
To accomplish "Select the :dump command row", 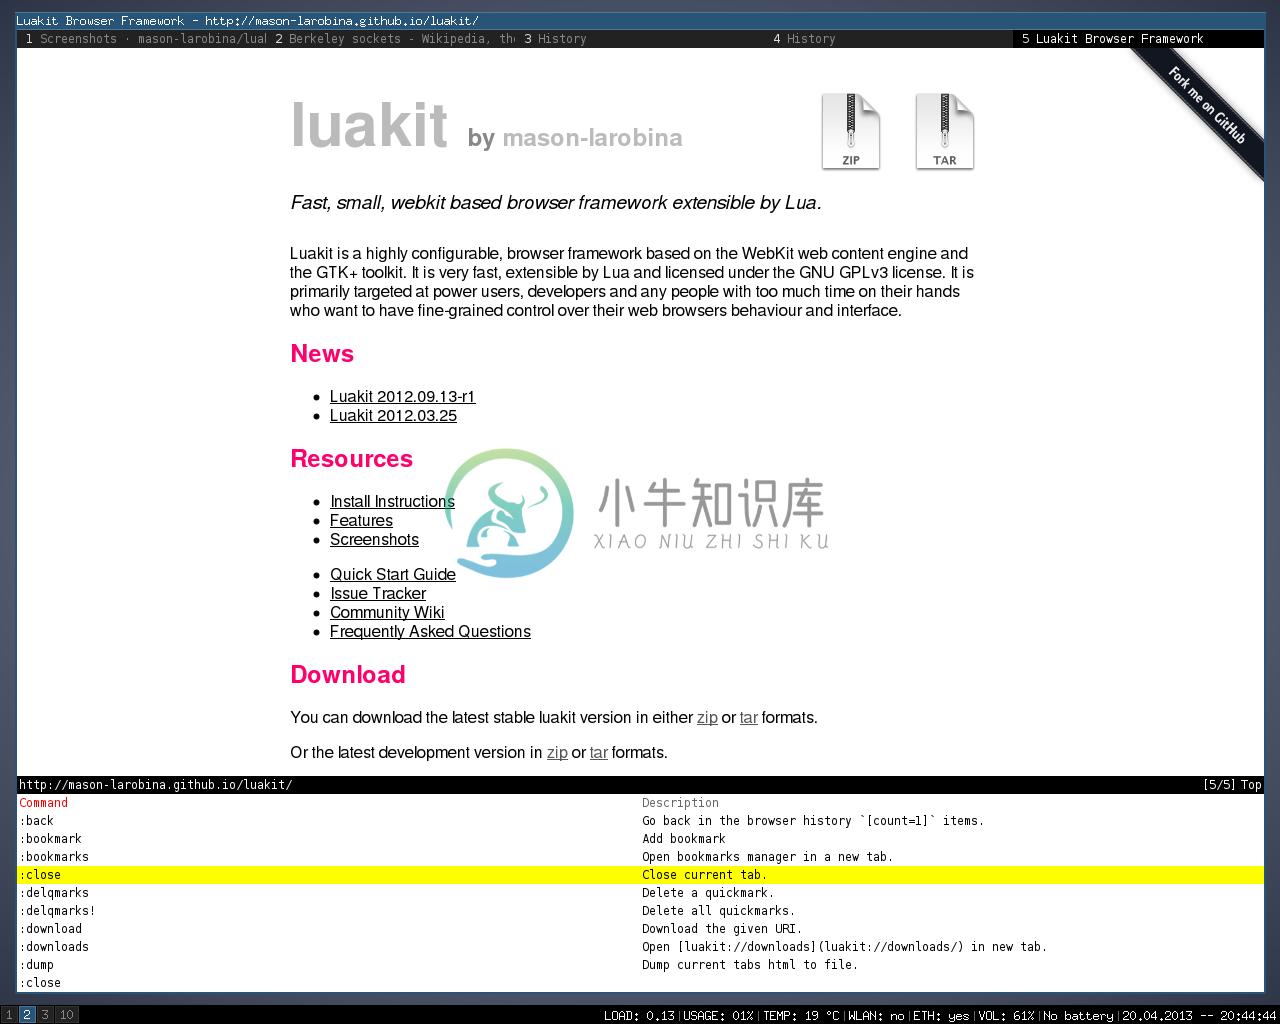I will click(x=640, y=965).
